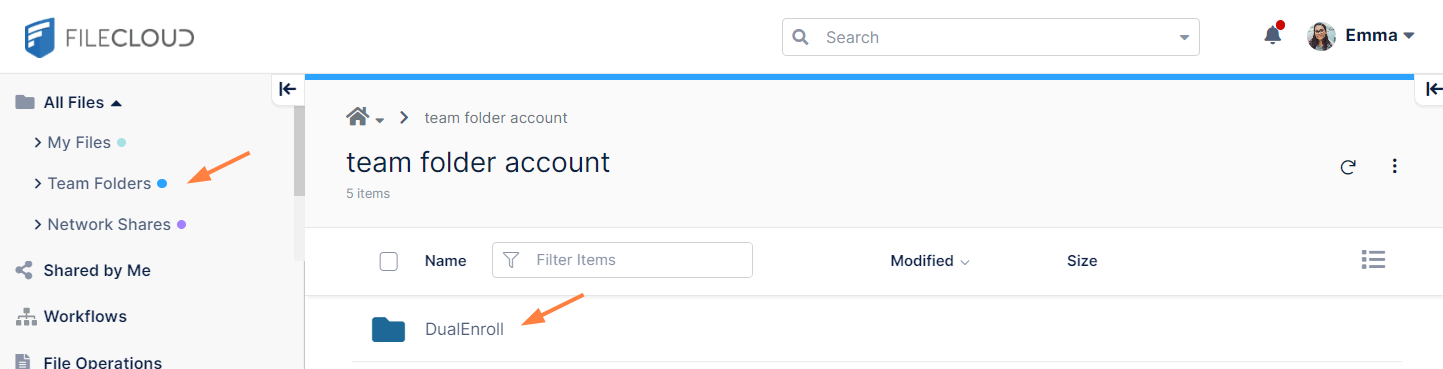Switch layout with the list view icon

pyautogui.click(x=1373, y=260)
